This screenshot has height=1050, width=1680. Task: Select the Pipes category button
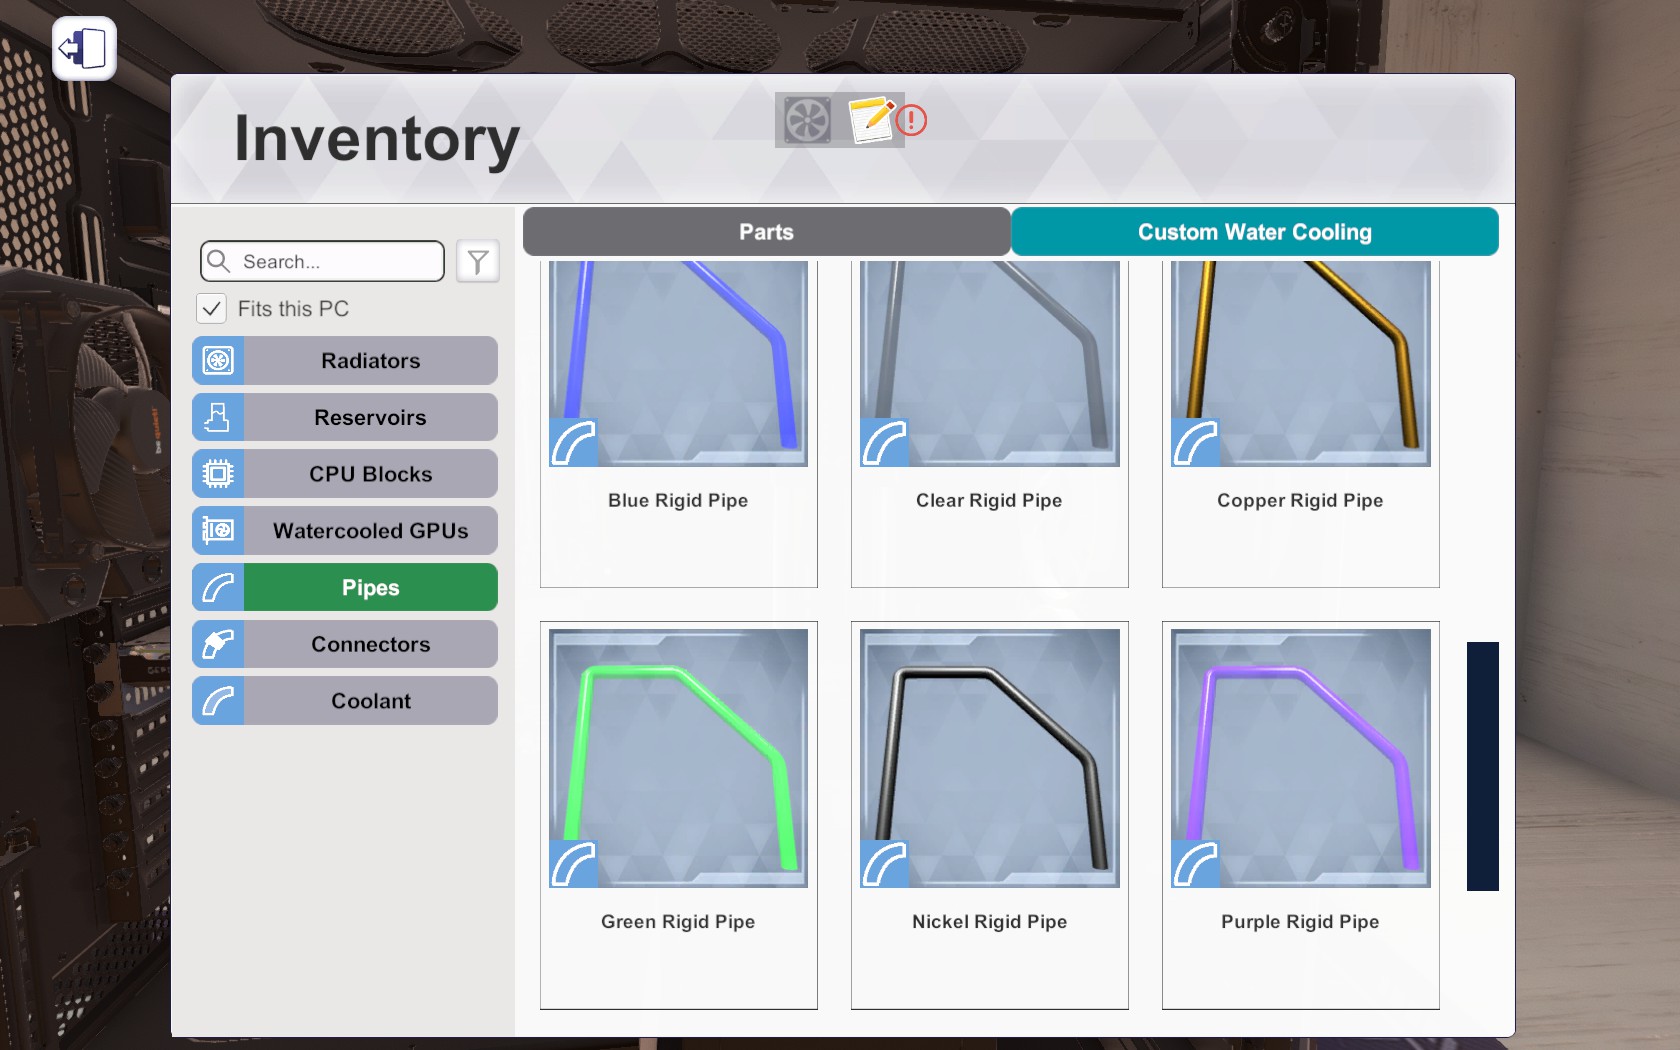pyautogui.click(x=345, y=588)
